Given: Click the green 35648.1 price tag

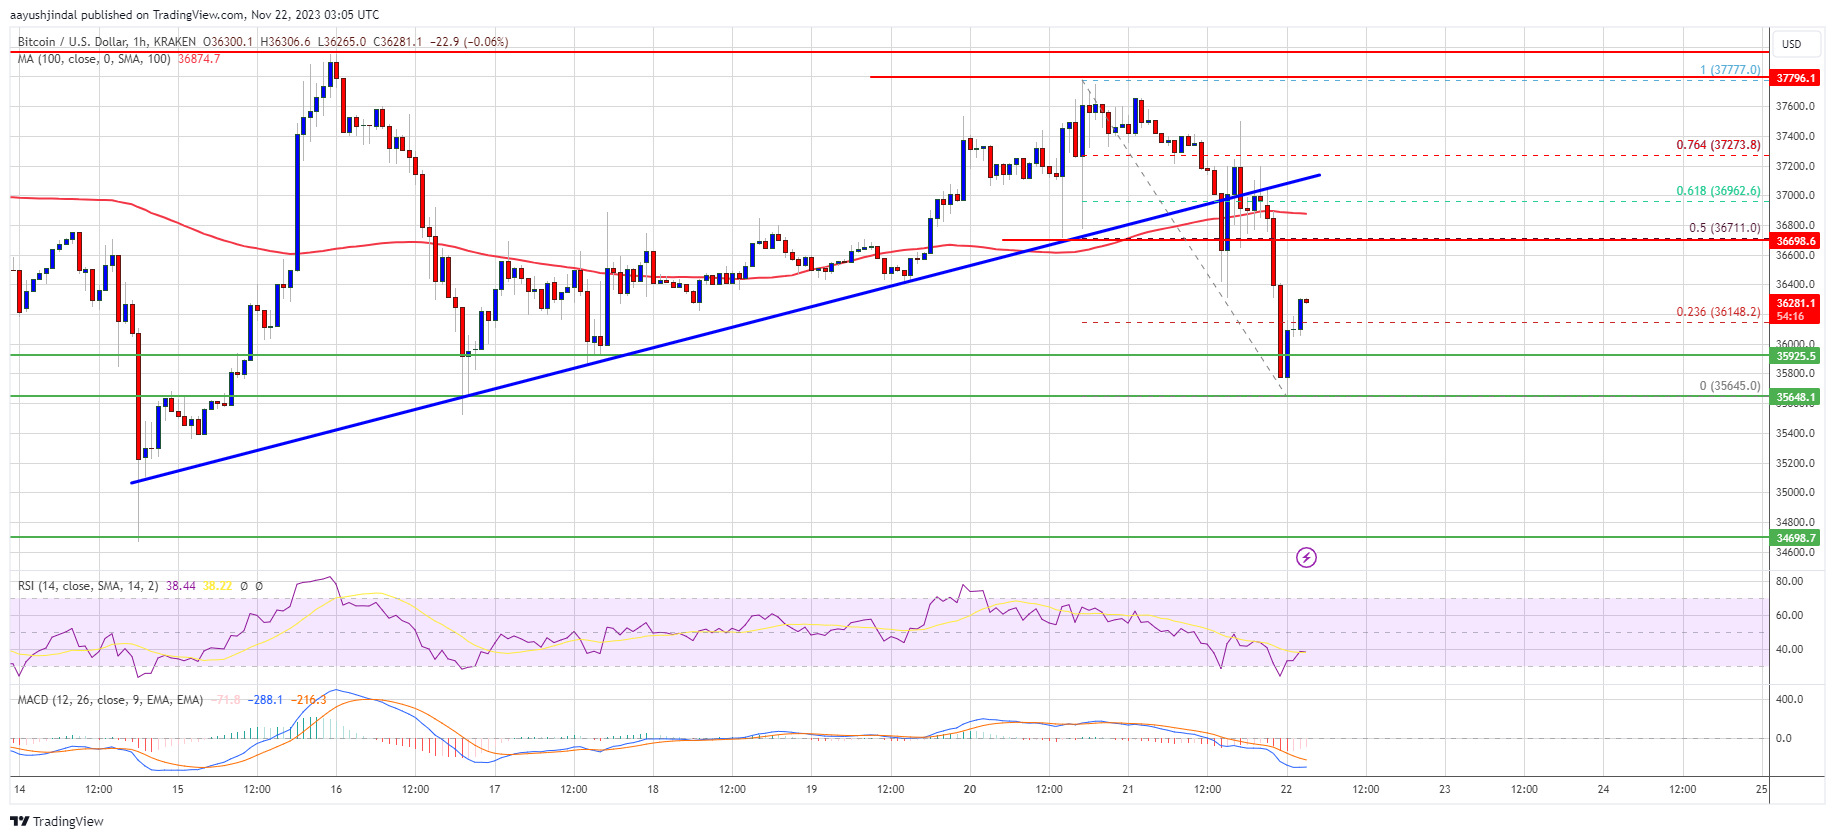Looking at the screenshot, I should coord(1795,397).
